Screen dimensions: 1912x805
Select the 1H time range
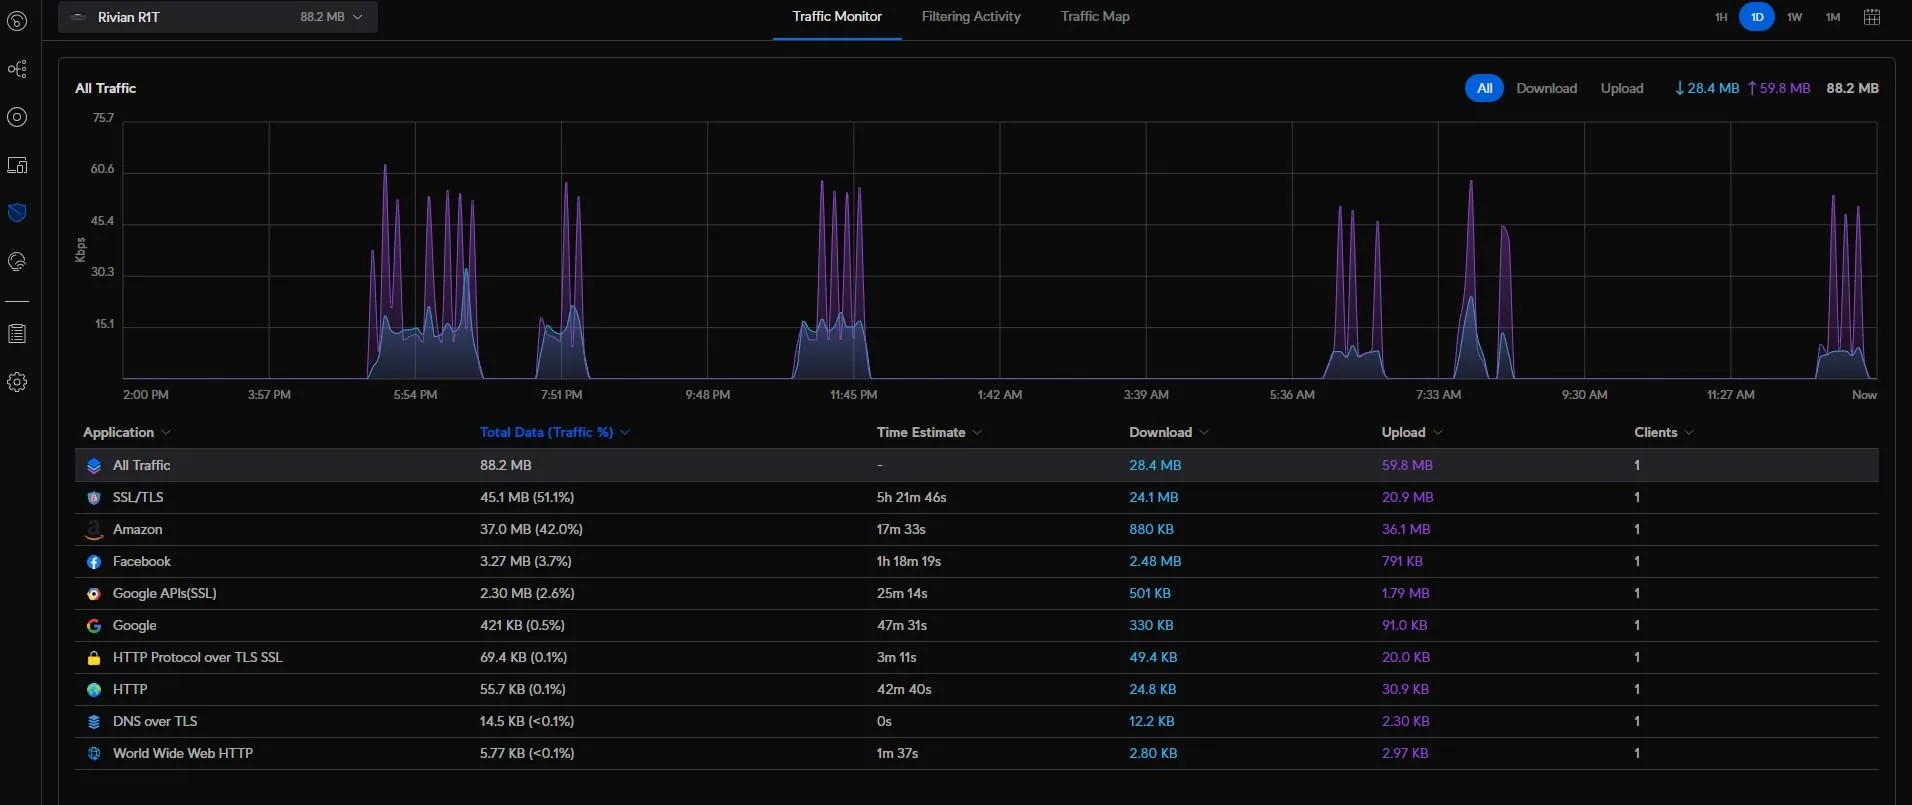point(1721,17)
